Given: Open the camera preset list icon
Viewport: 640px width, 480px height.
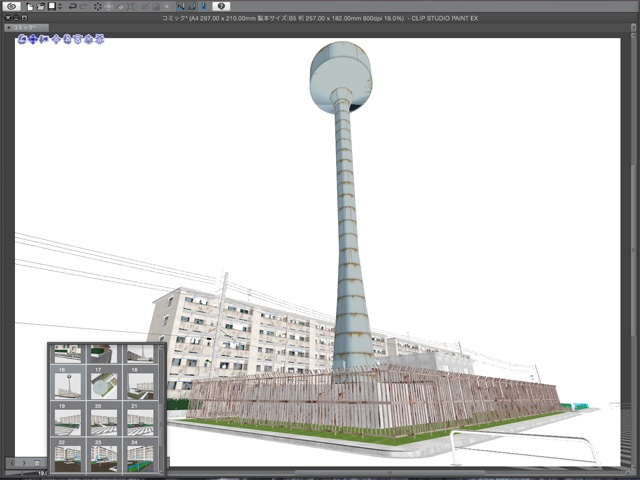Looking at the screenshot, I should [x=37, y=463].
